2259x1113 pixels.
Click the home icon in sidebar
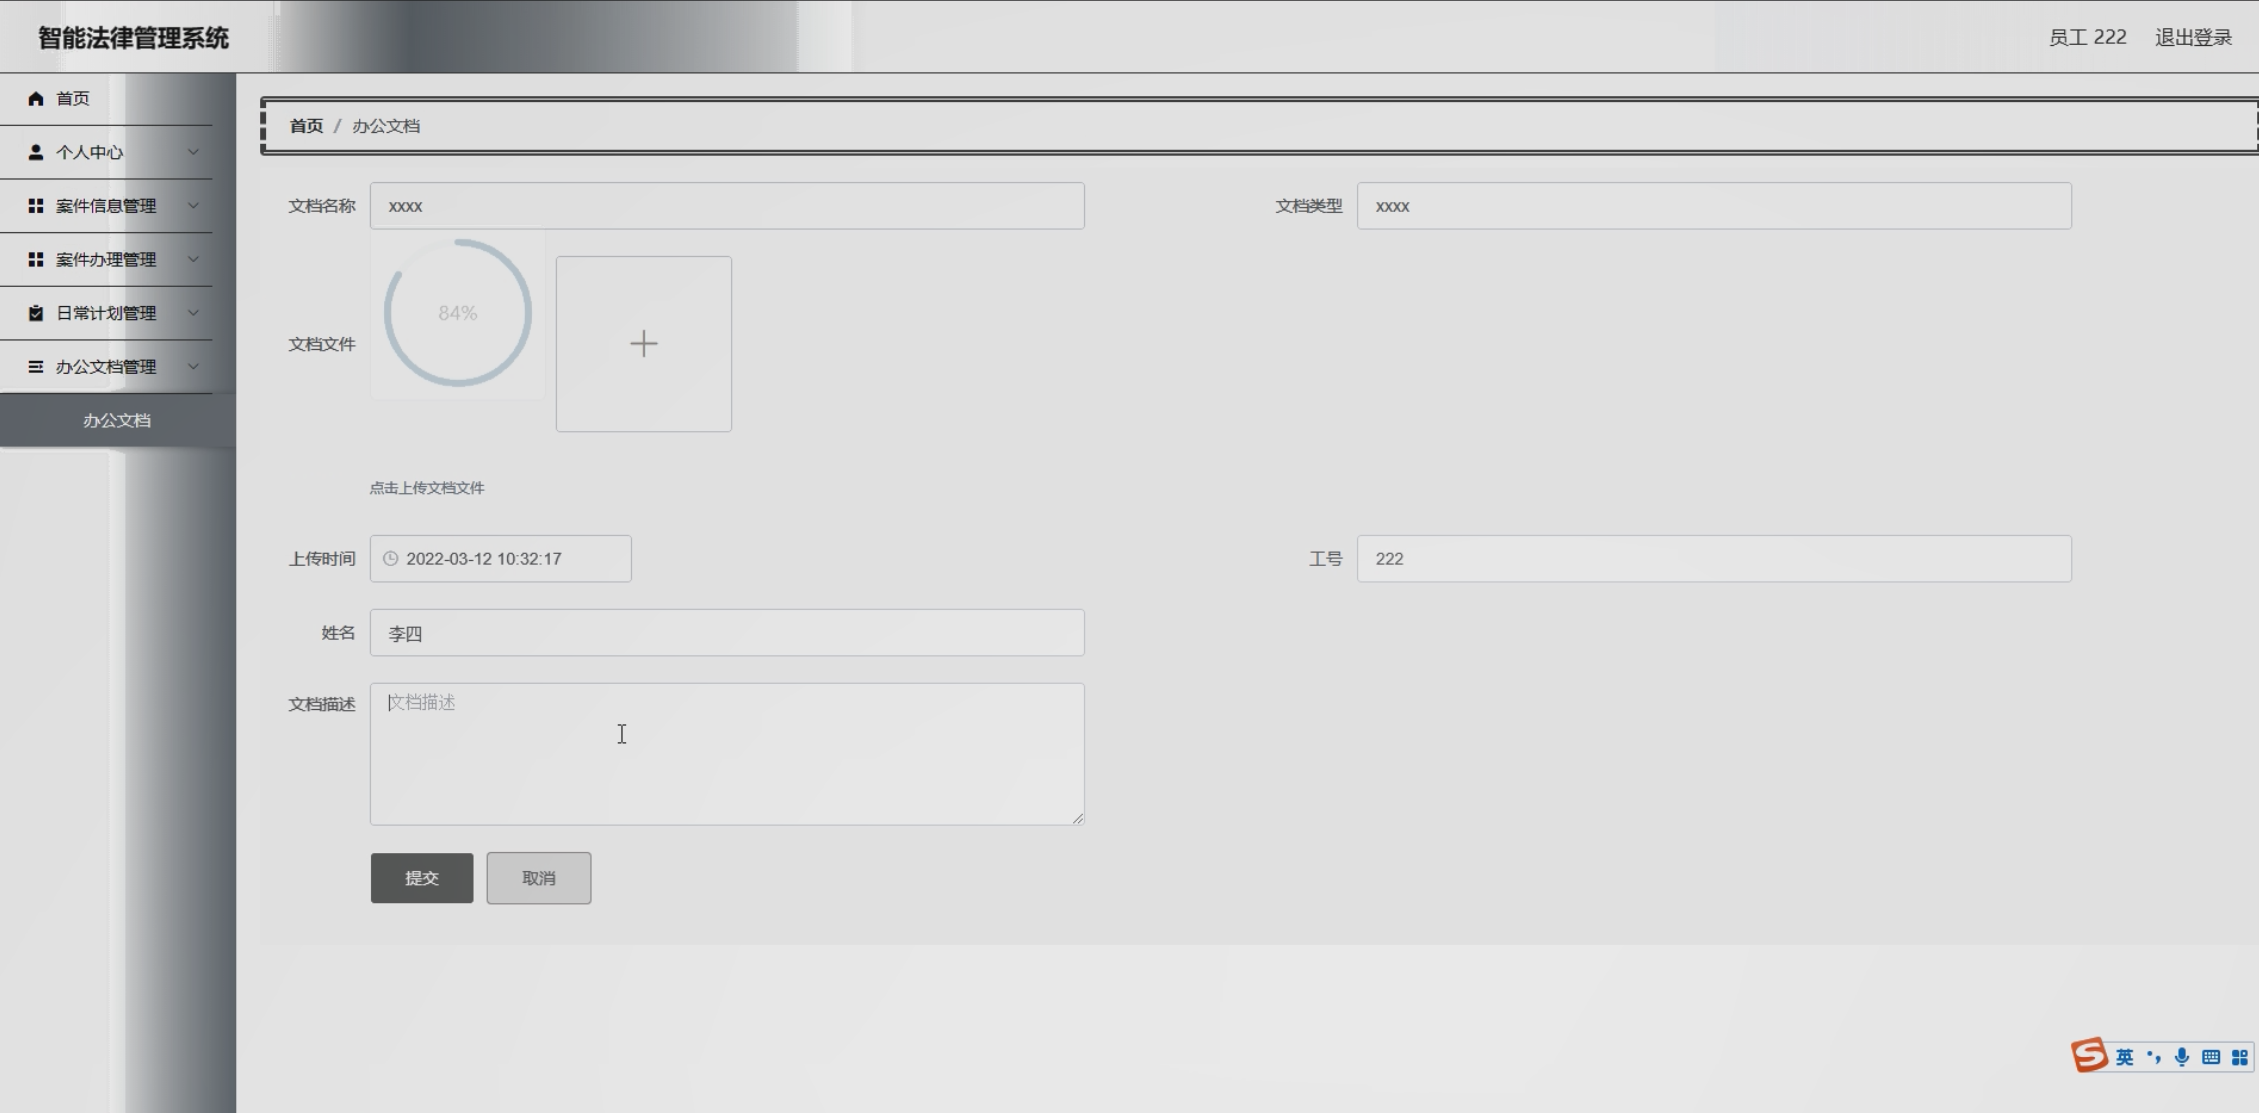tap(36, 98)
